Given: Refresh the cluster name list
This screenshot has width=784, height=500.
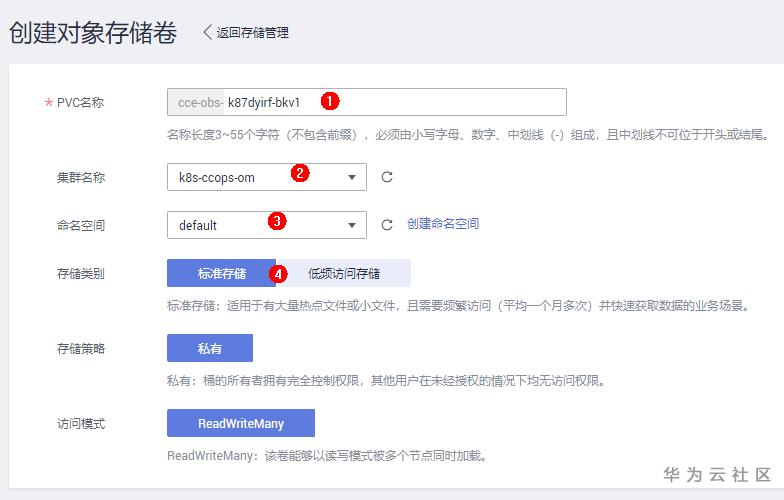Looking at the screenshot, I should pyautogui.click(x=387, y=177).
